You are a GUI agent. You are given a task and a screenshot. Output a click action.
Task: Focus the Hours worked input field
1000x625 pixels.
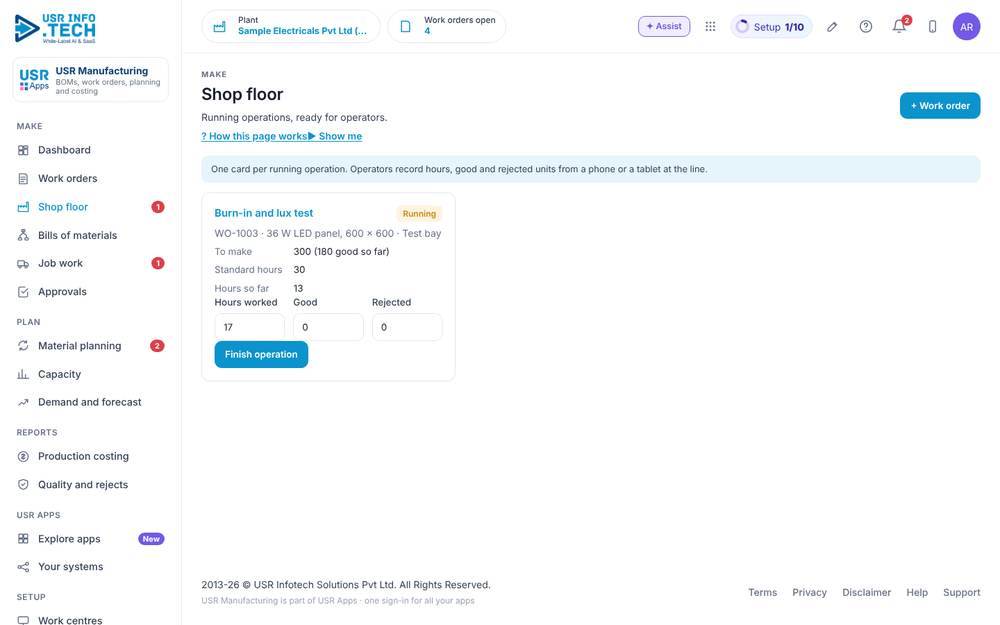coord(249,327)
